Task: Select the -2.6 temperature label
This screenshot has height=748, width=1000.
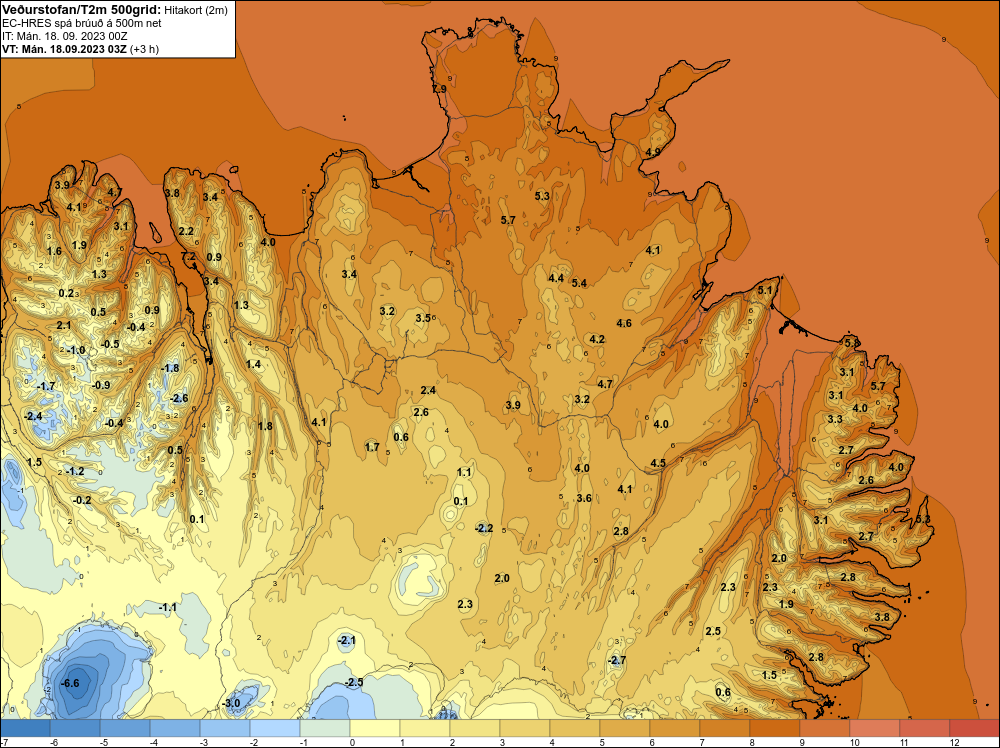Action: pos(179,398)
